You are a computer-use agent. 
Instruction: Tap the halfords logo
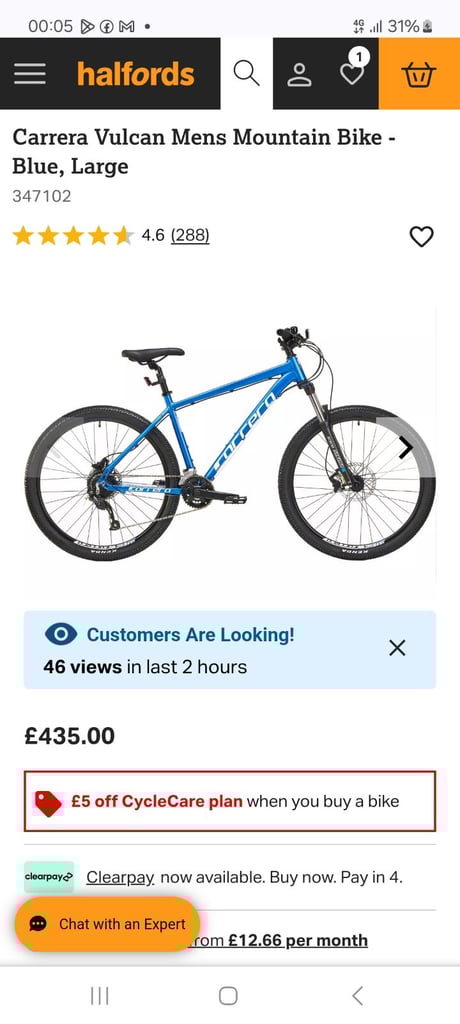pyautogui.click(x=136, y=74)
